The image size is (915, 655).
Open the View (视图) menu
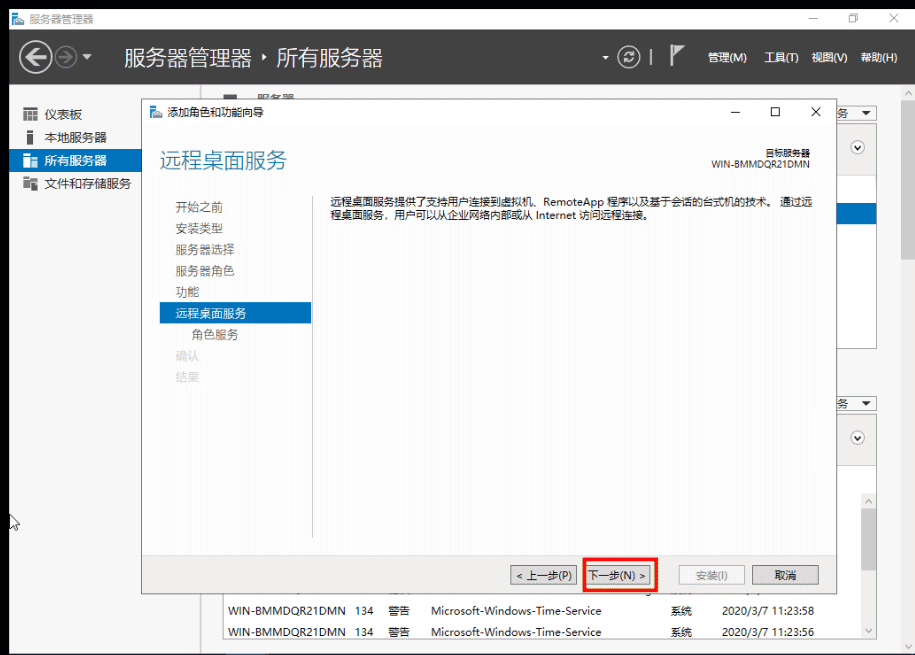(x=828, y=57)
